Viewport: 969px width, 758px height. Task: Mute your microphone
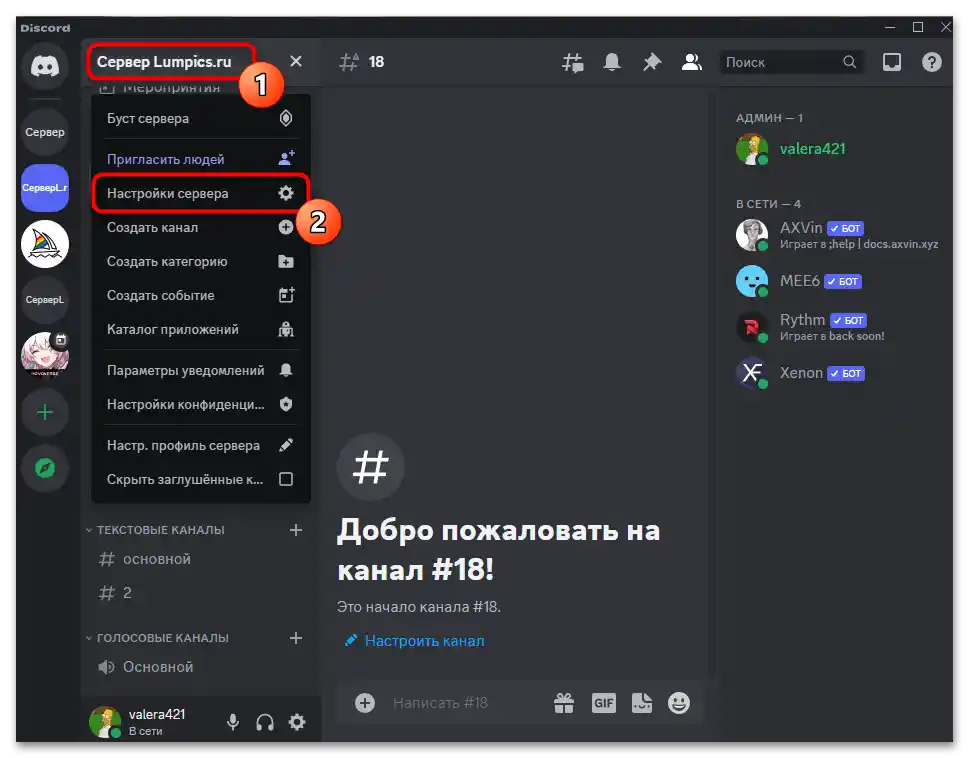point(232,721)
